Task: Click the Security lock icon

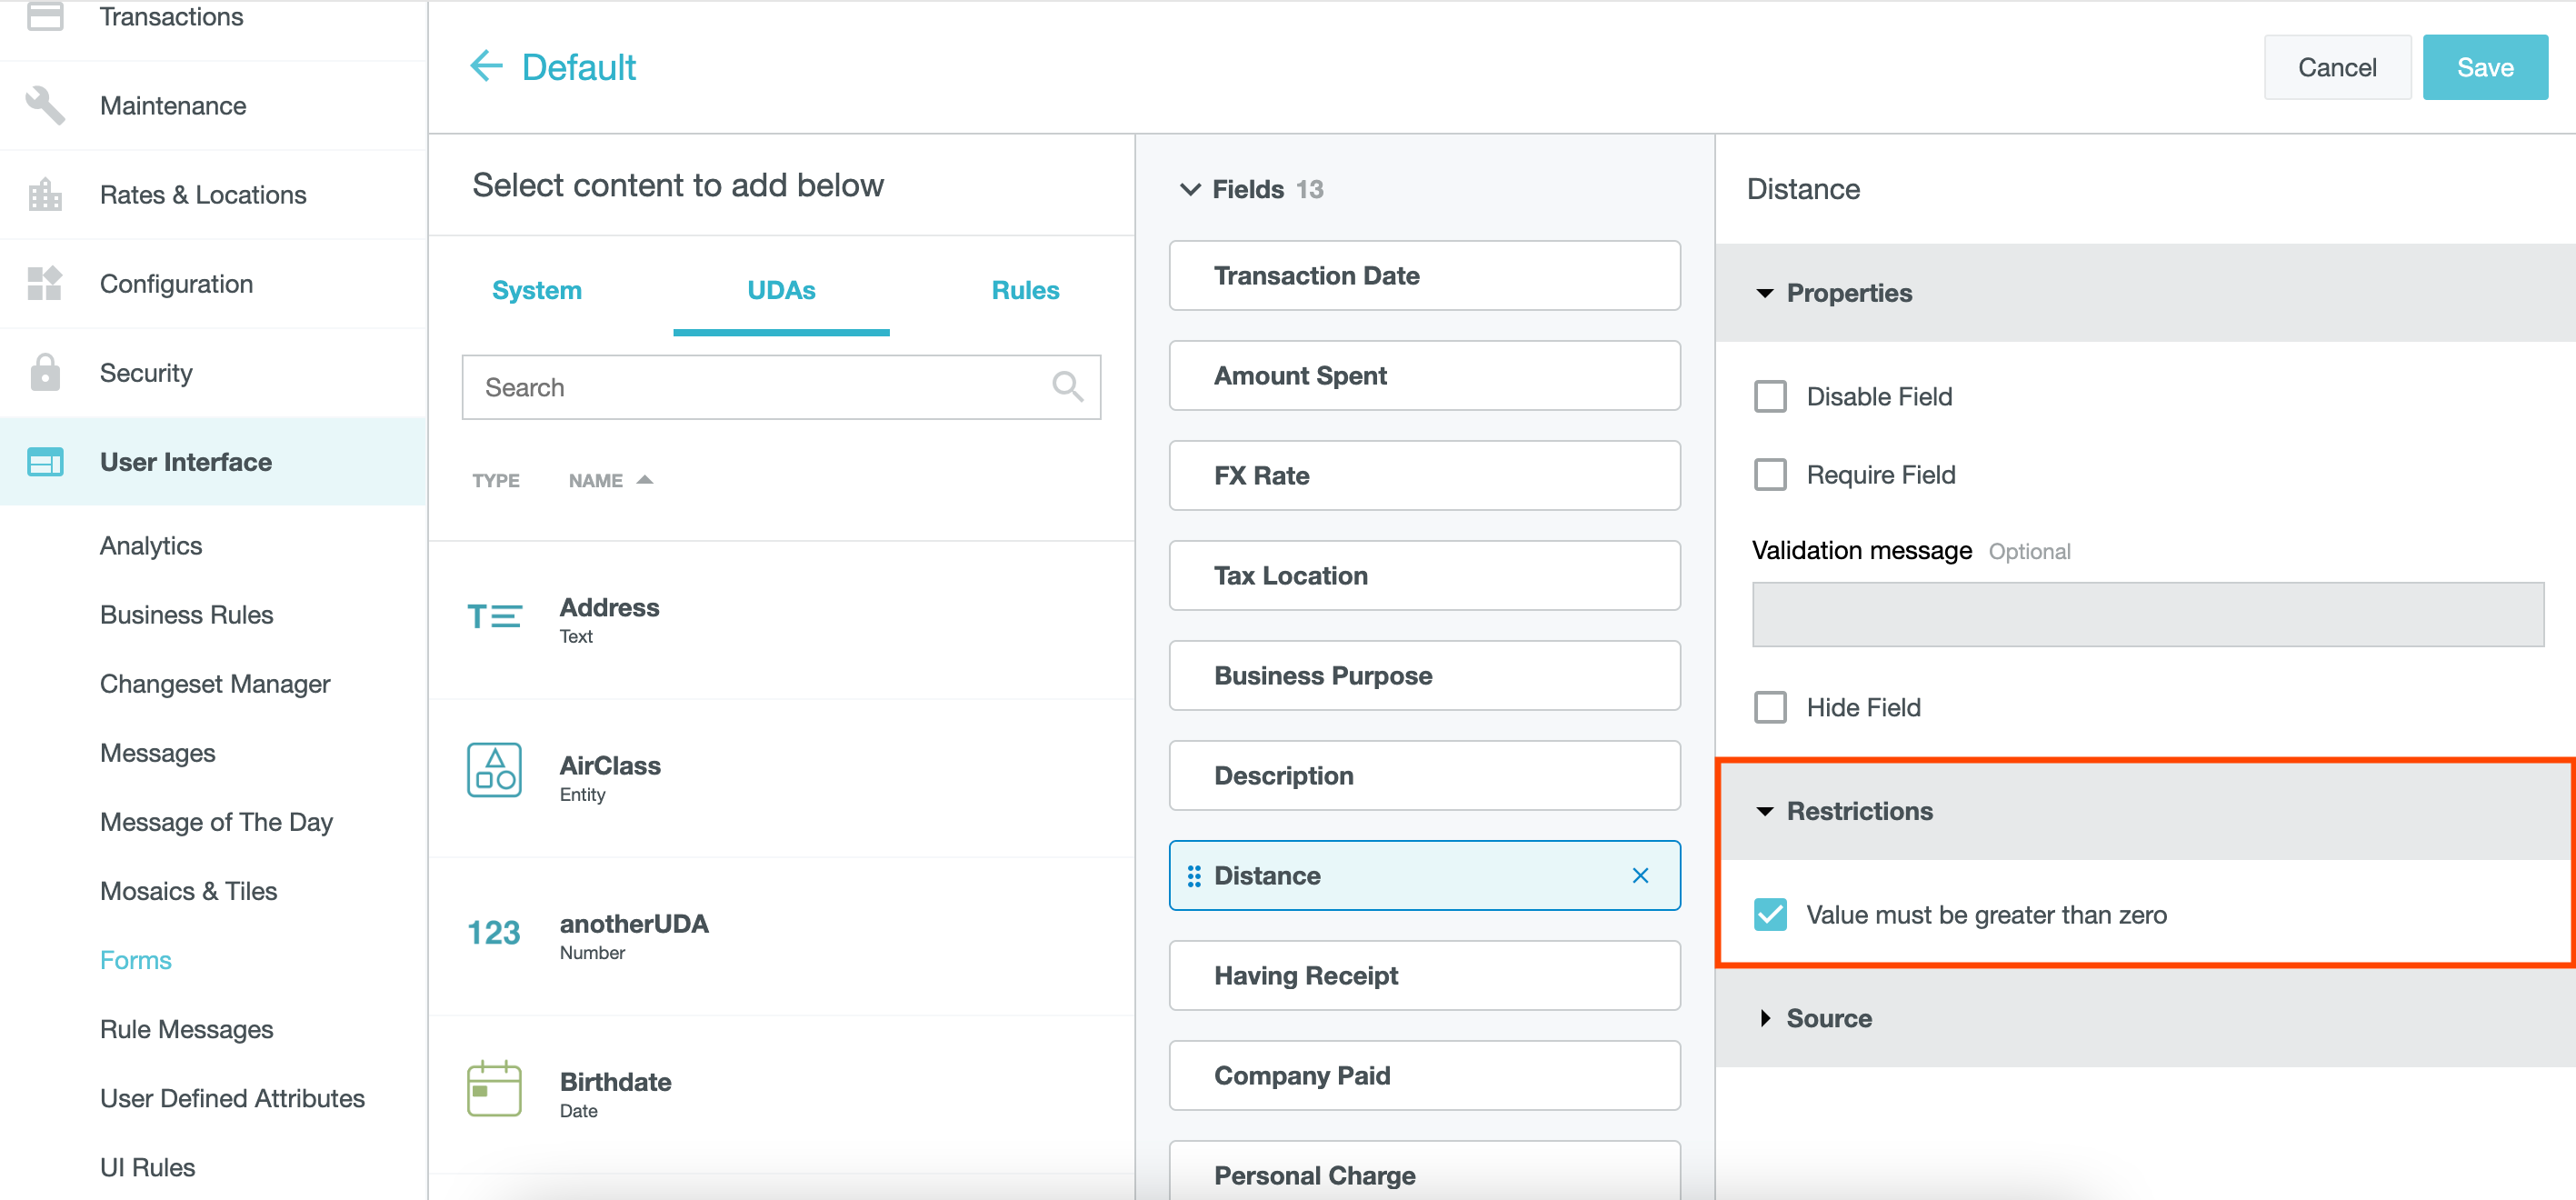Action: (45, 373)
